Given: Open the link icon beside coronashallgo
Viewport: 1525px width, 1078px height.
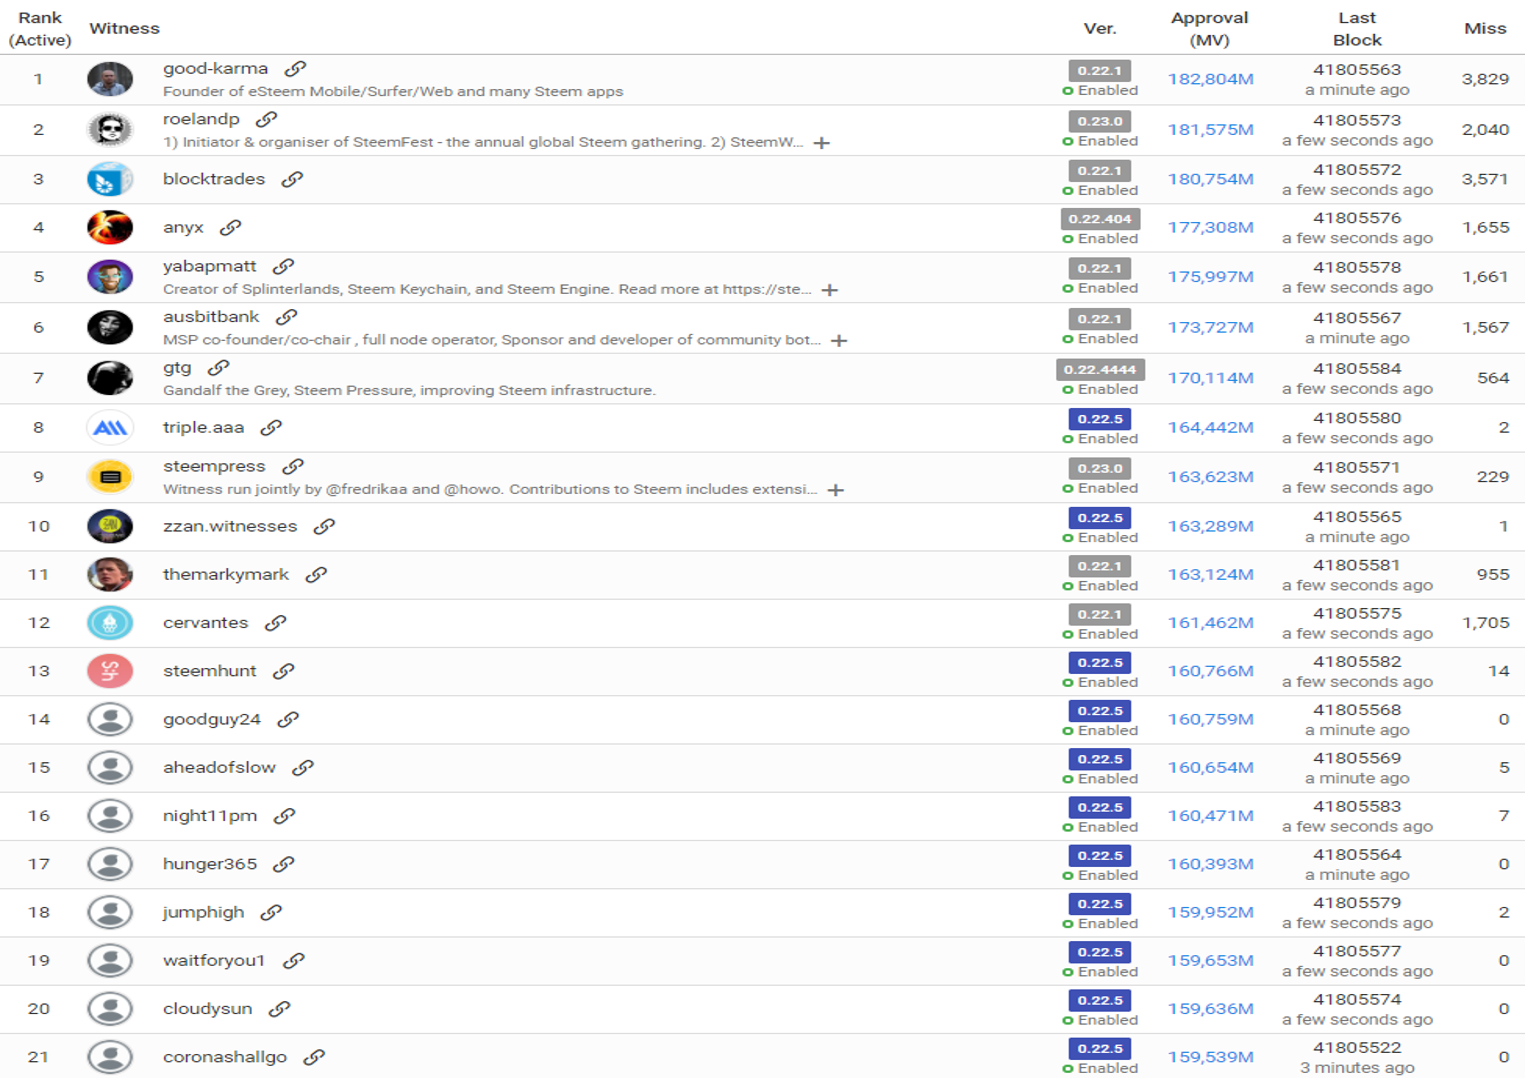Looking at the screenshot, I should coord(314,1056).
